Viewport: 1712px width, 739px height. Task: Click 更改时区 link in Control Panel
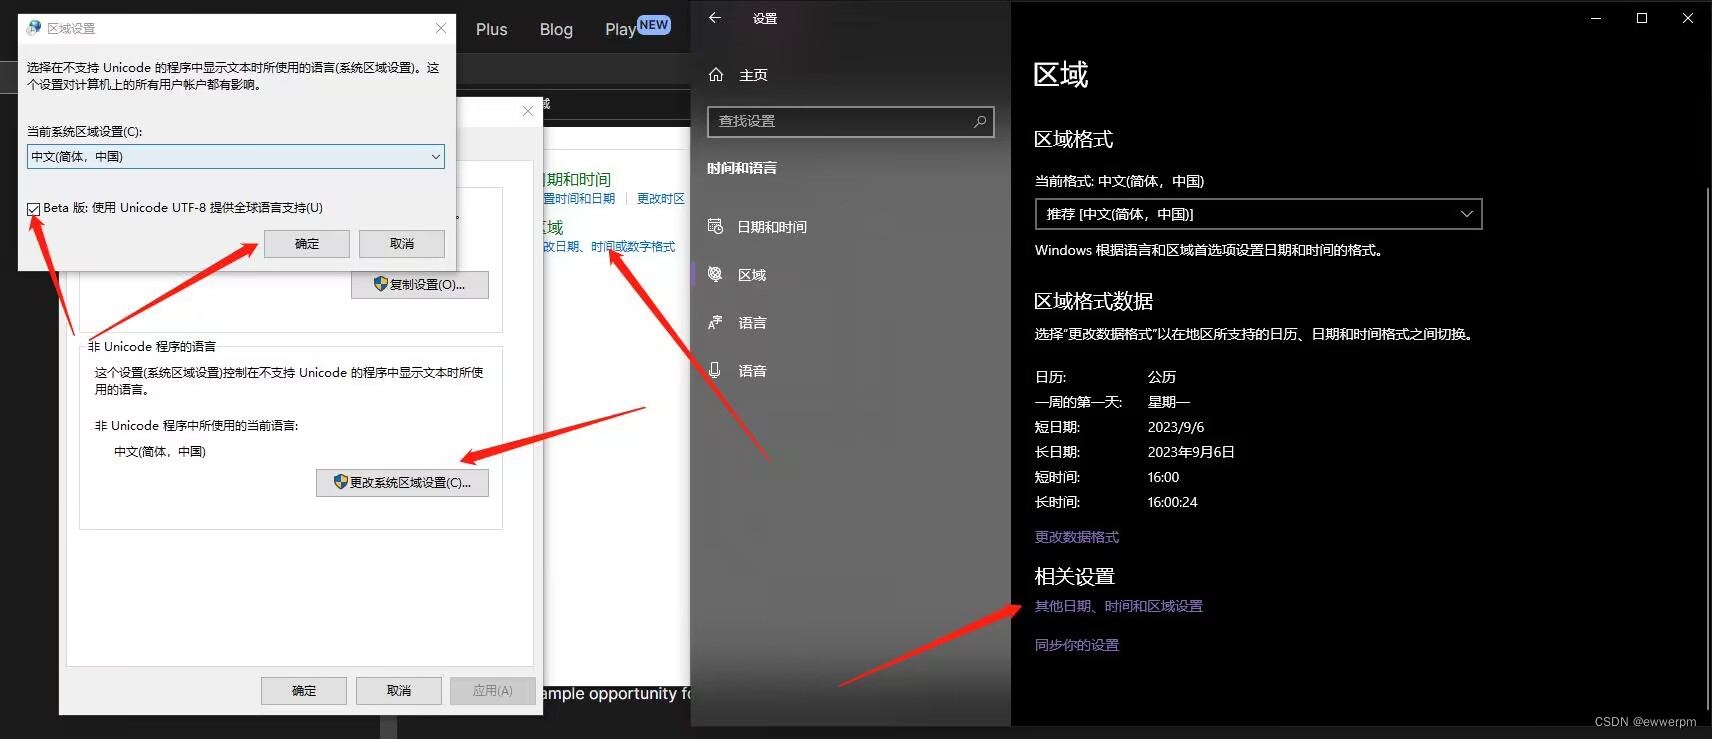tap(661, 198)
